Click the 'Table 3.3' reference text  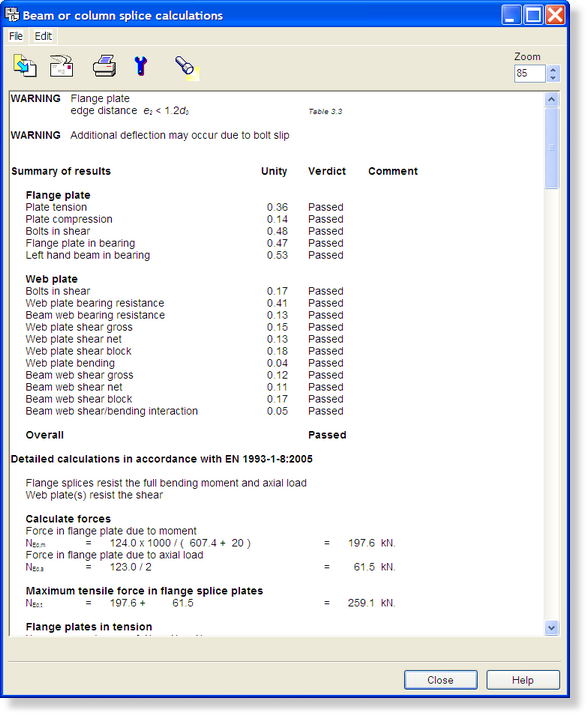(x=325, y=111)
